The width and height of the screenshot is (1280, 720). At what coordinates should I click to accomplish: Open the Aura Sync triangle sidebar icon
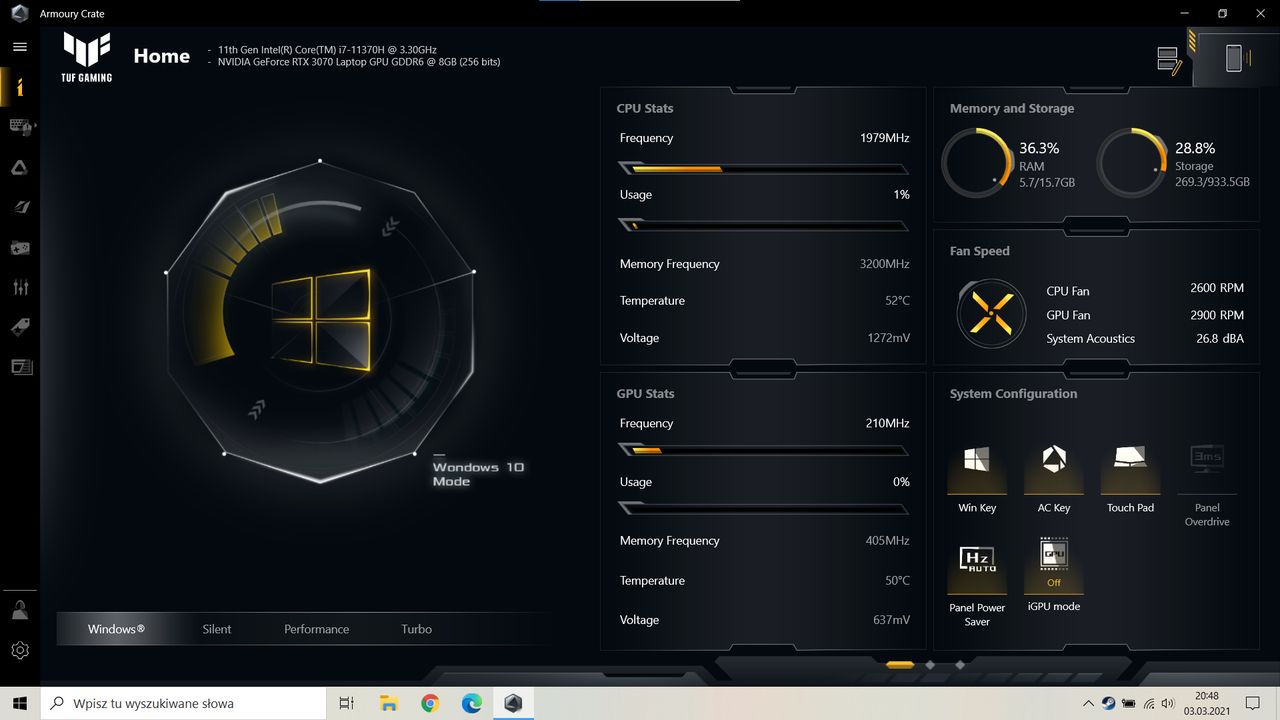(x=19, y=167)
